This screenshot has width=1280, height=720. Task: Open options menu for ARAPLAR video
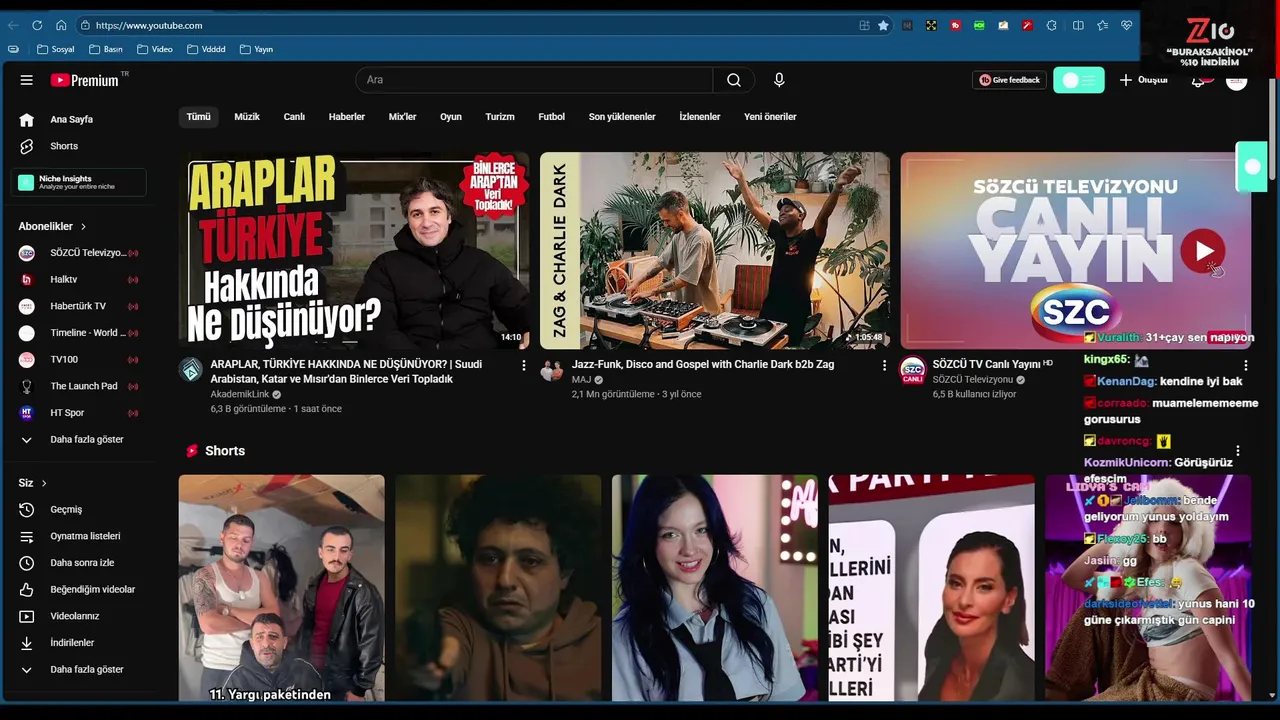pos(523,366)
